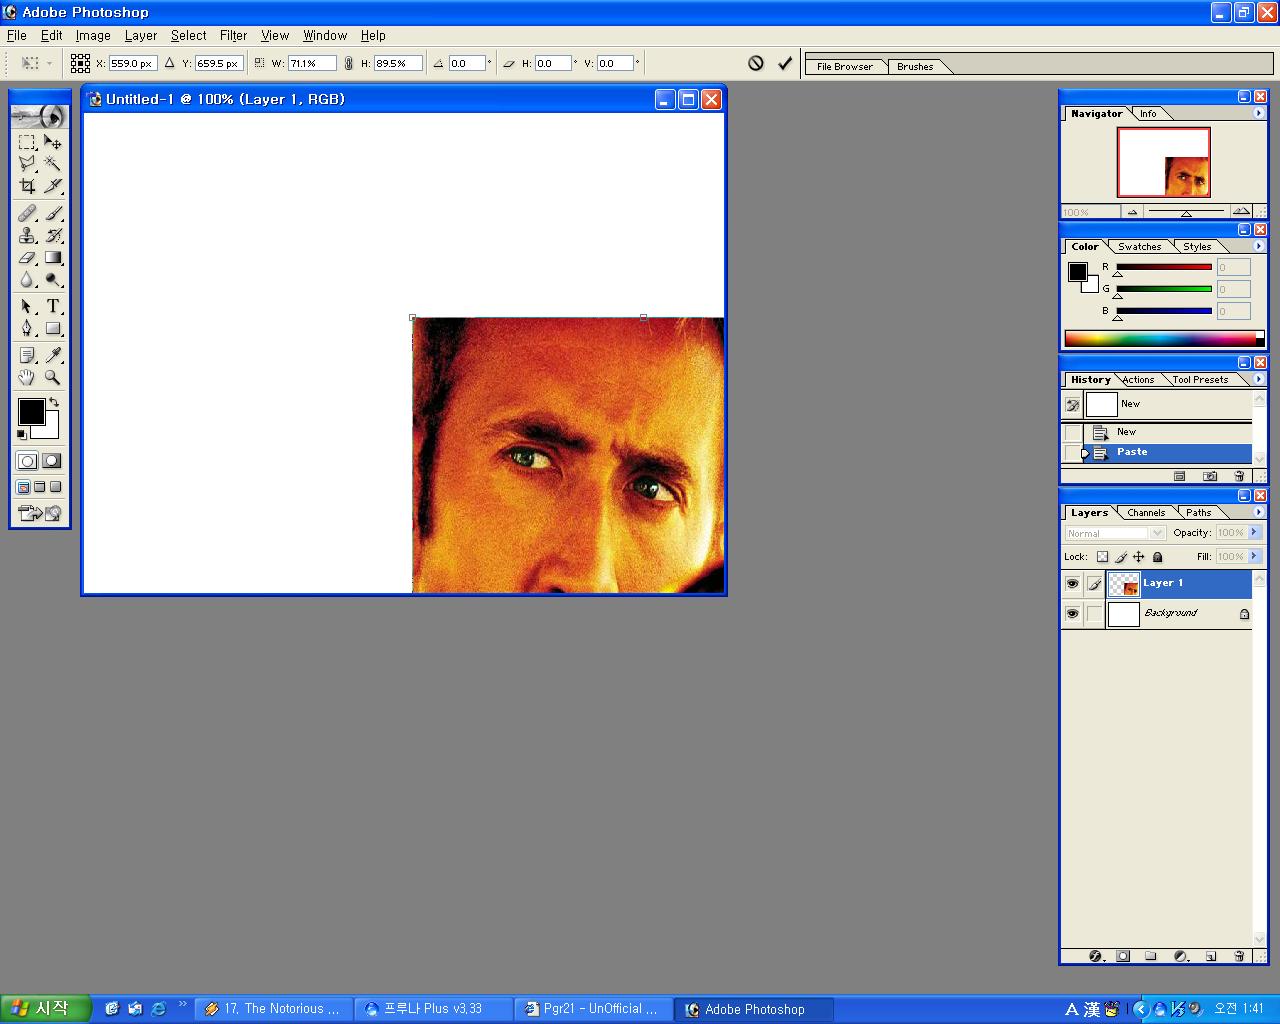The height and width of the screenshot is (1024, 1280).
Task: Open the Brushes palette tab
Action: coord(915,66)
